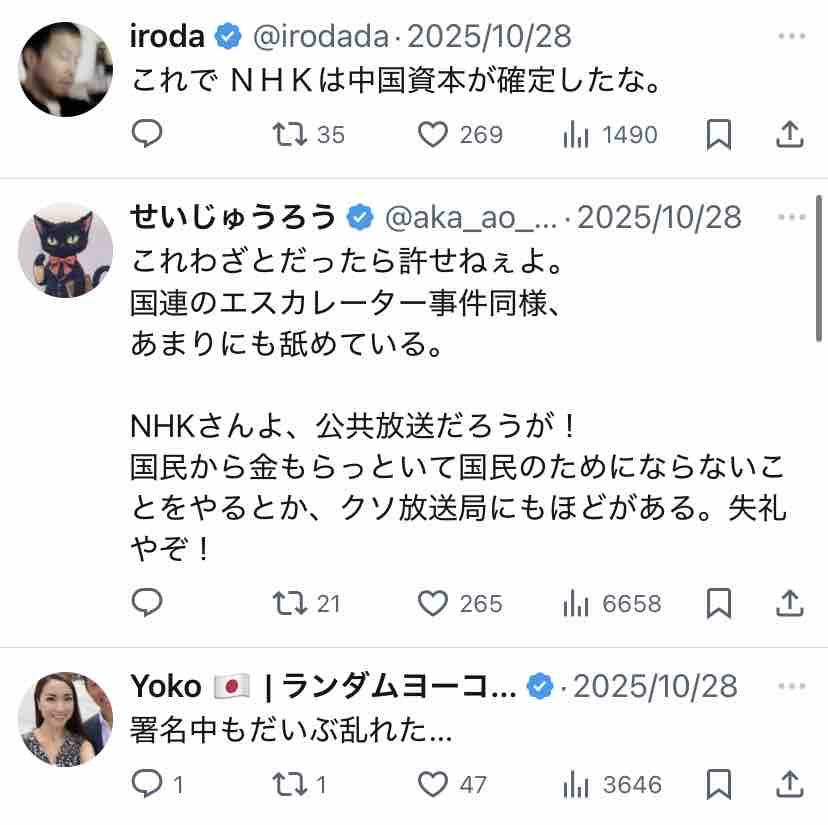
Task: Open more options on iroda's tweet
Action: coord(792,36)
